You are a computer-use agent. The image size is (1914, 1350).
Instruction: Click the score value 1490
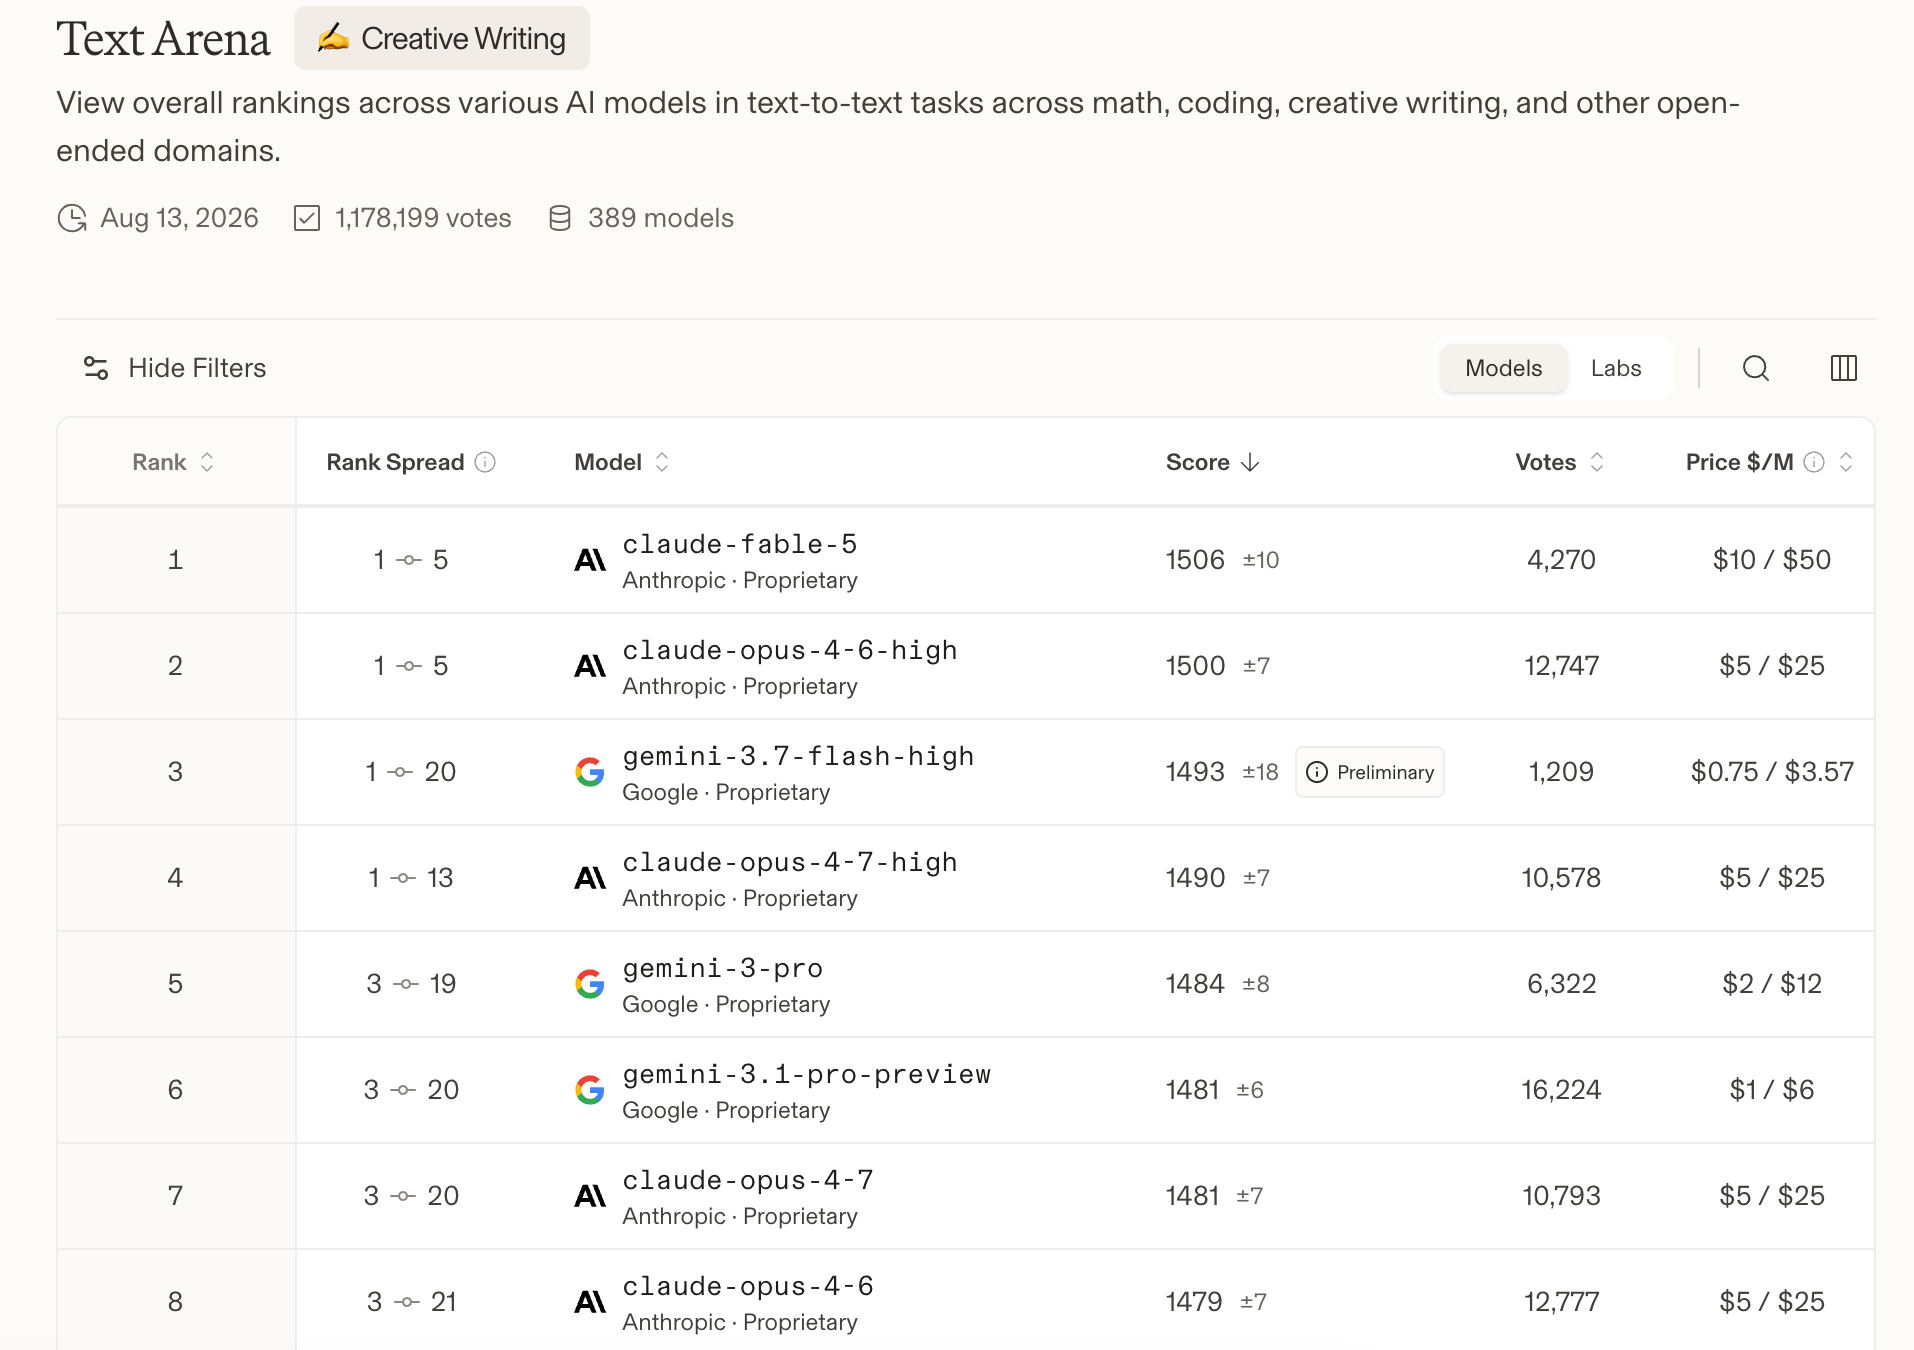[1195, 878]
